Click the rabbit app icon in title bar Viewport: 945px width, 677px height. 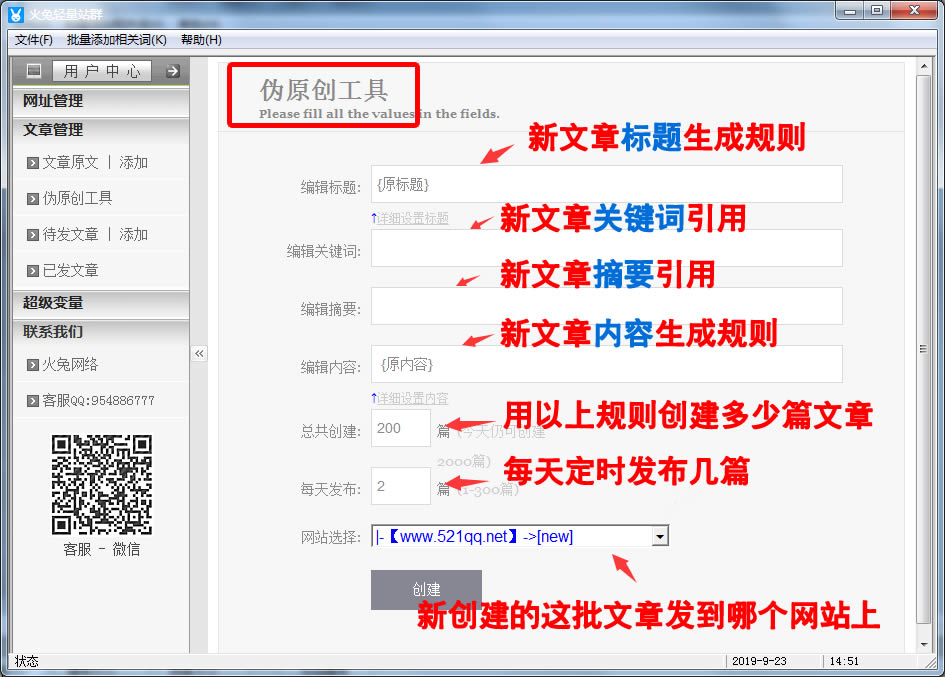16,13
